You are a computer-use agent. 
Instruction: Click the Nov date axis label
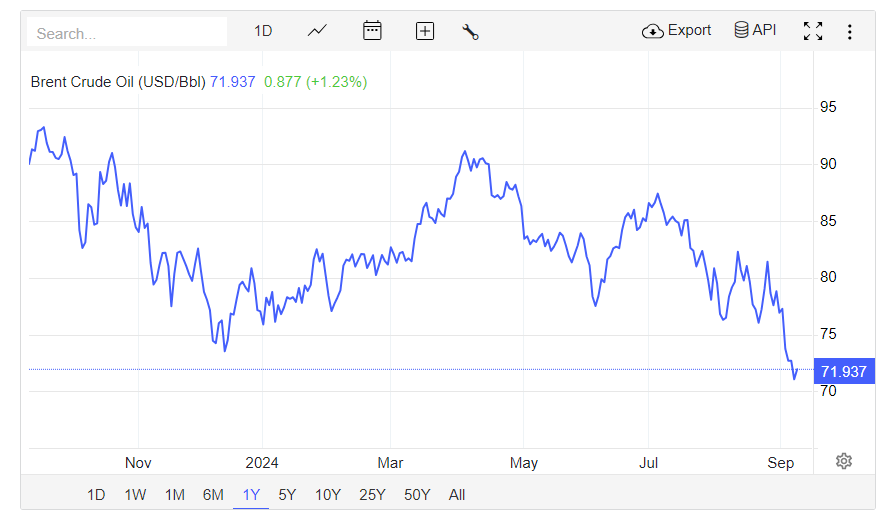tap(138, 462)
